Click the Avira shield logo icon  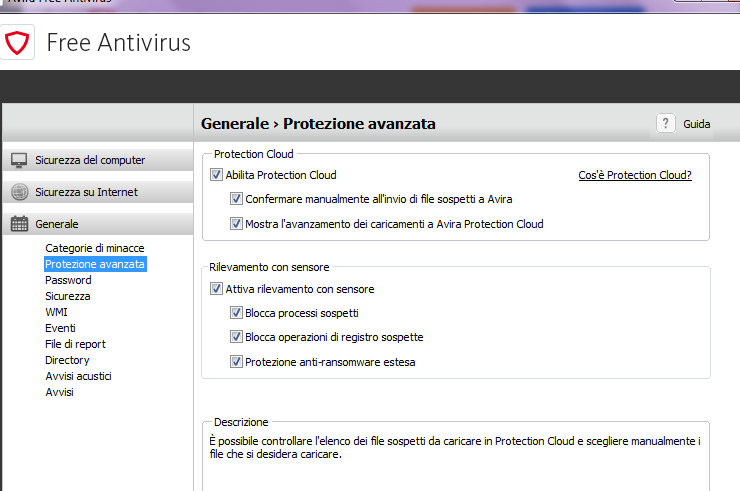coord(19,43)
